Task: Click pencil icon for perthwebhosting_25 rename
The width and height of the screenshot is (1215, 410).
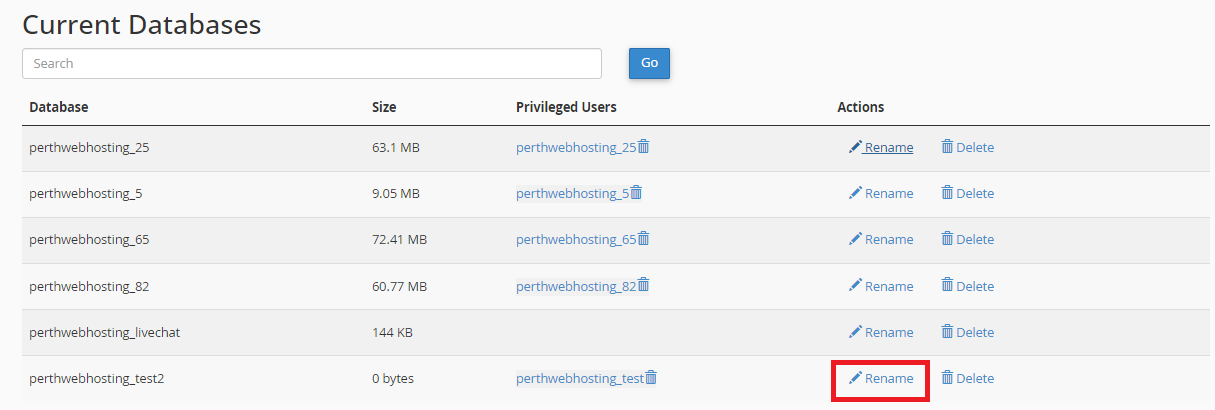Action: coord(855,147)
